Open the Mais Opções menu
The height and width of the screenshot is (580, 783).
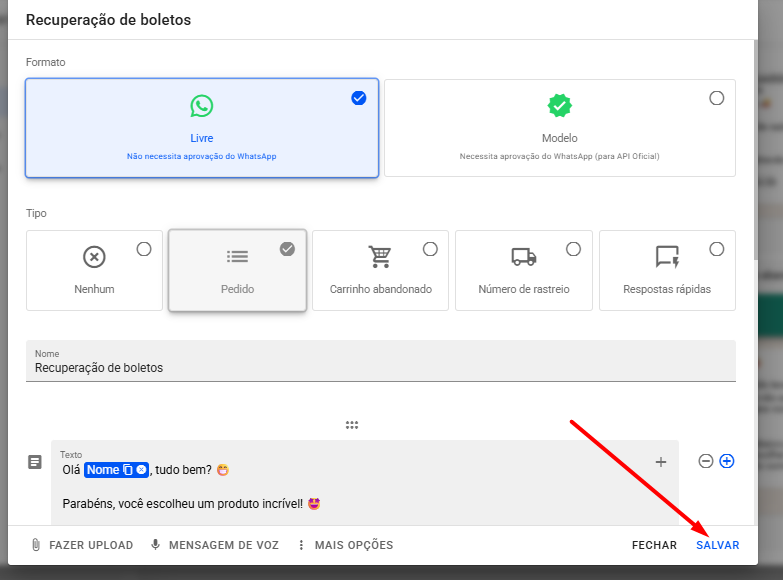pos(344,545)
